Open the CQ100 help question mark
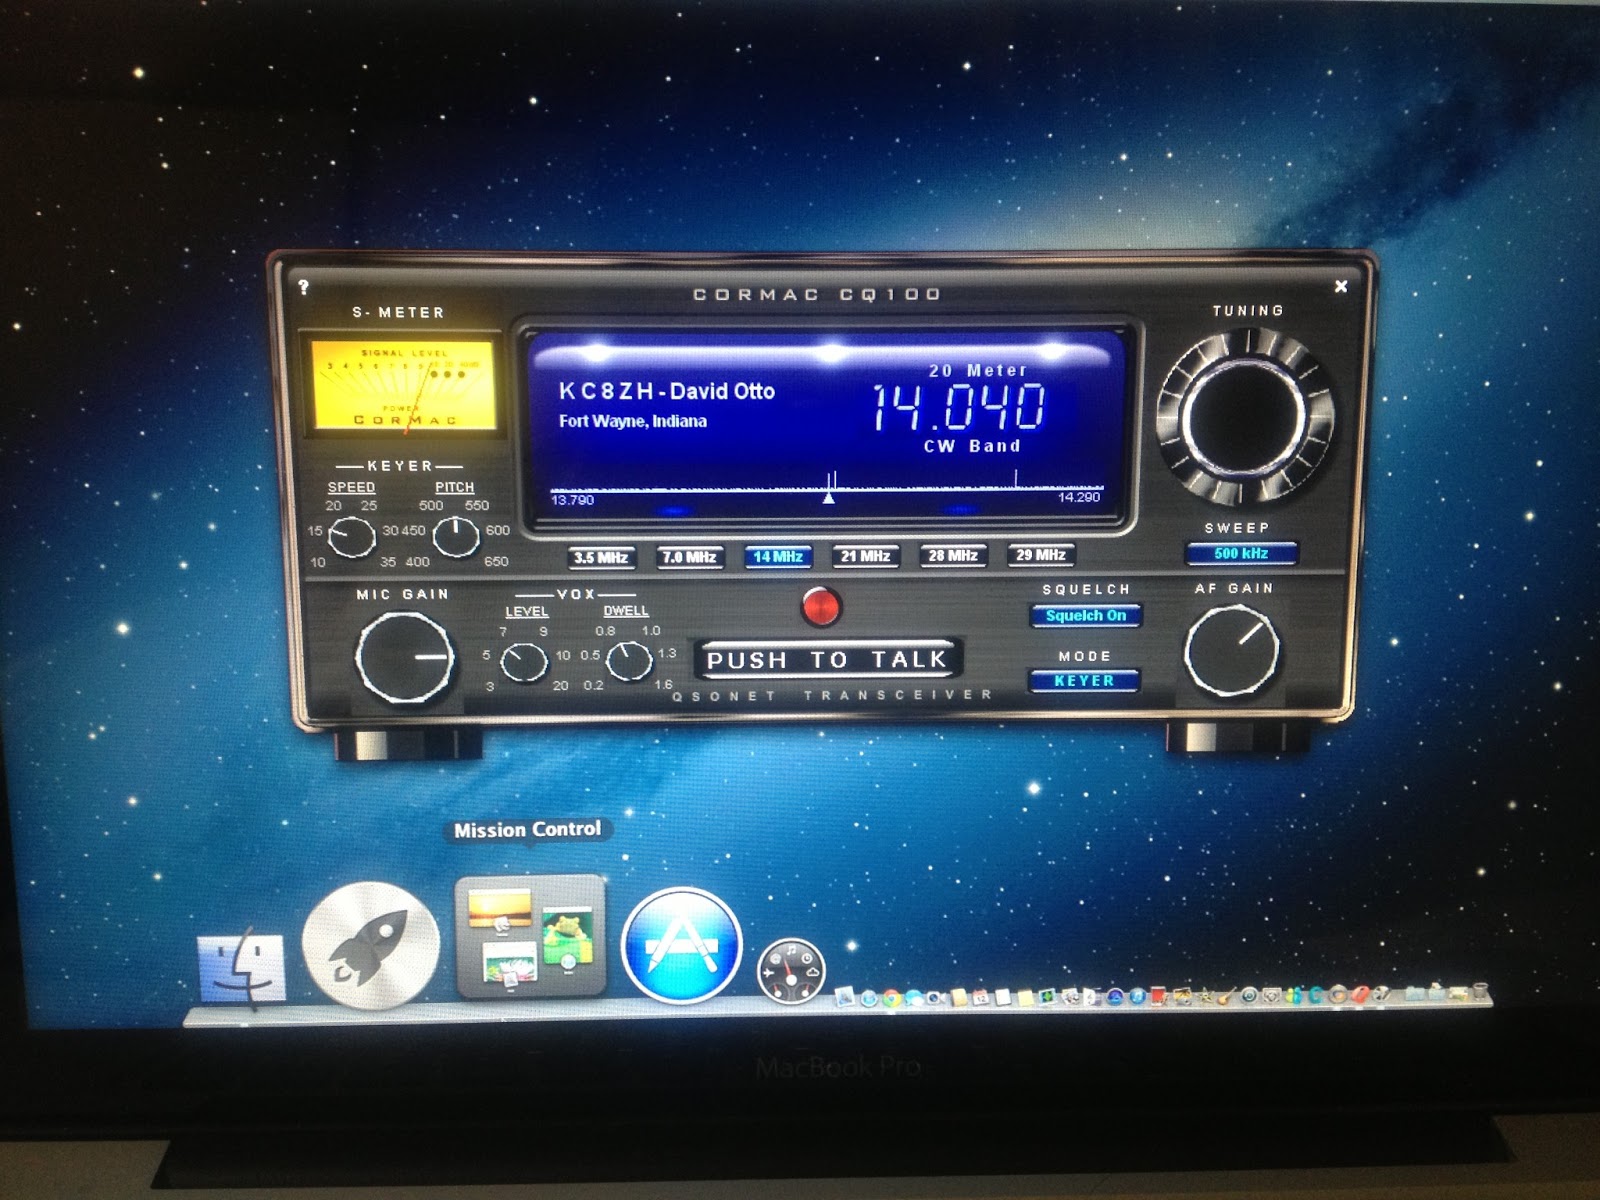The image size is (1600, 1200). pyautogui.click(x=303, y=287)
